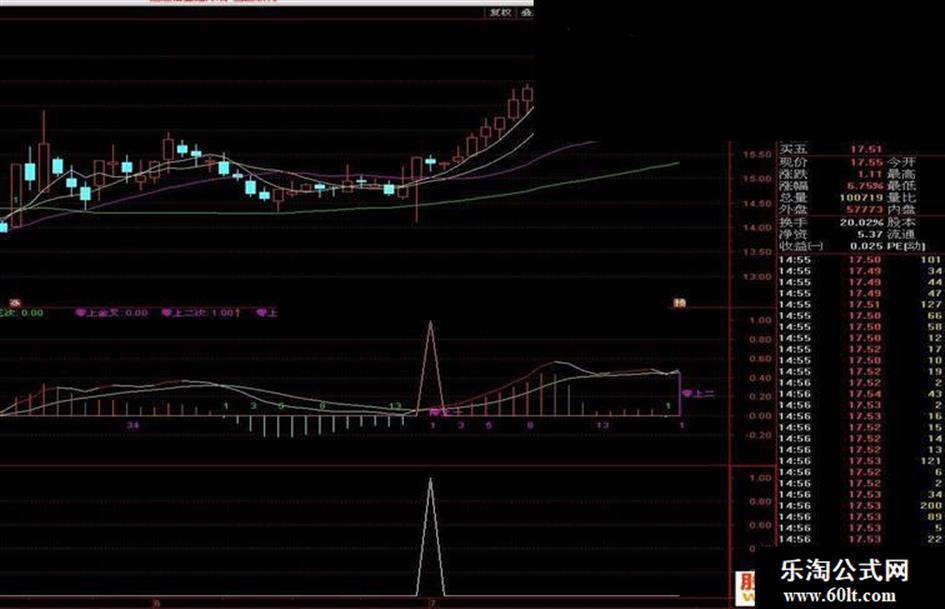Click the PE(动) label in quote panel
This screenshot has width=945, height=609.
click(906, 247)
